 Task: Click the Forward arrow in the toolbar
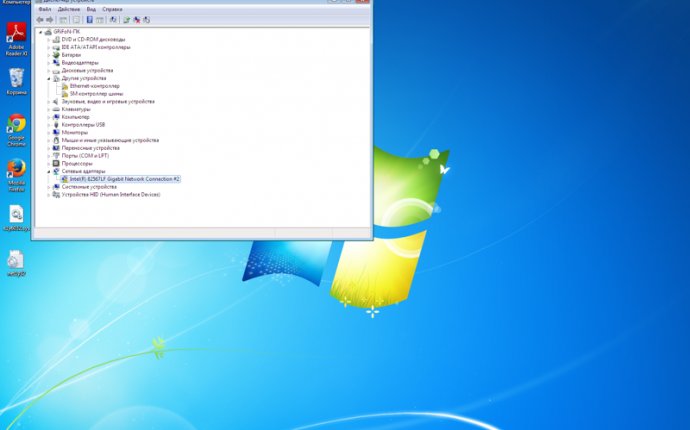click(50, 20)
